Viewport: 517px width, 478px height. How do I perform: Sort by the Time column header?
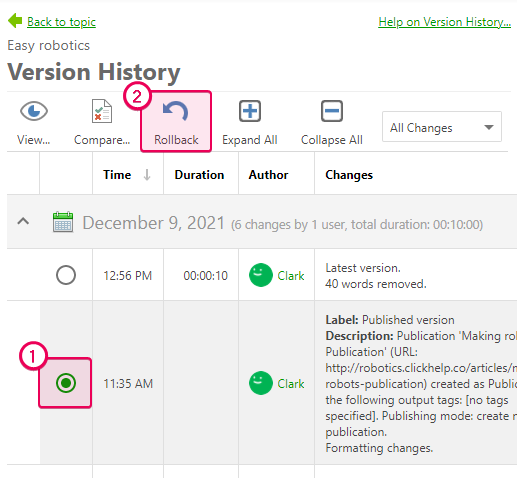(117, 175)
